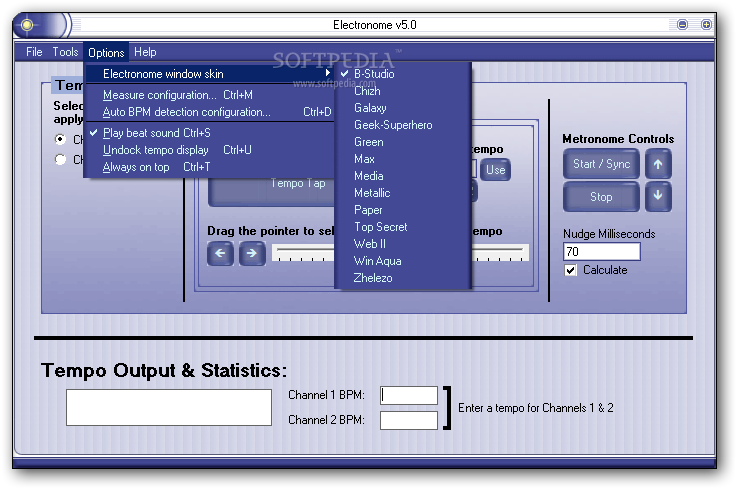The width and height of the screenshot is (737, 489).
Task: Open the Tools menu
Action: tap(65, 52)
